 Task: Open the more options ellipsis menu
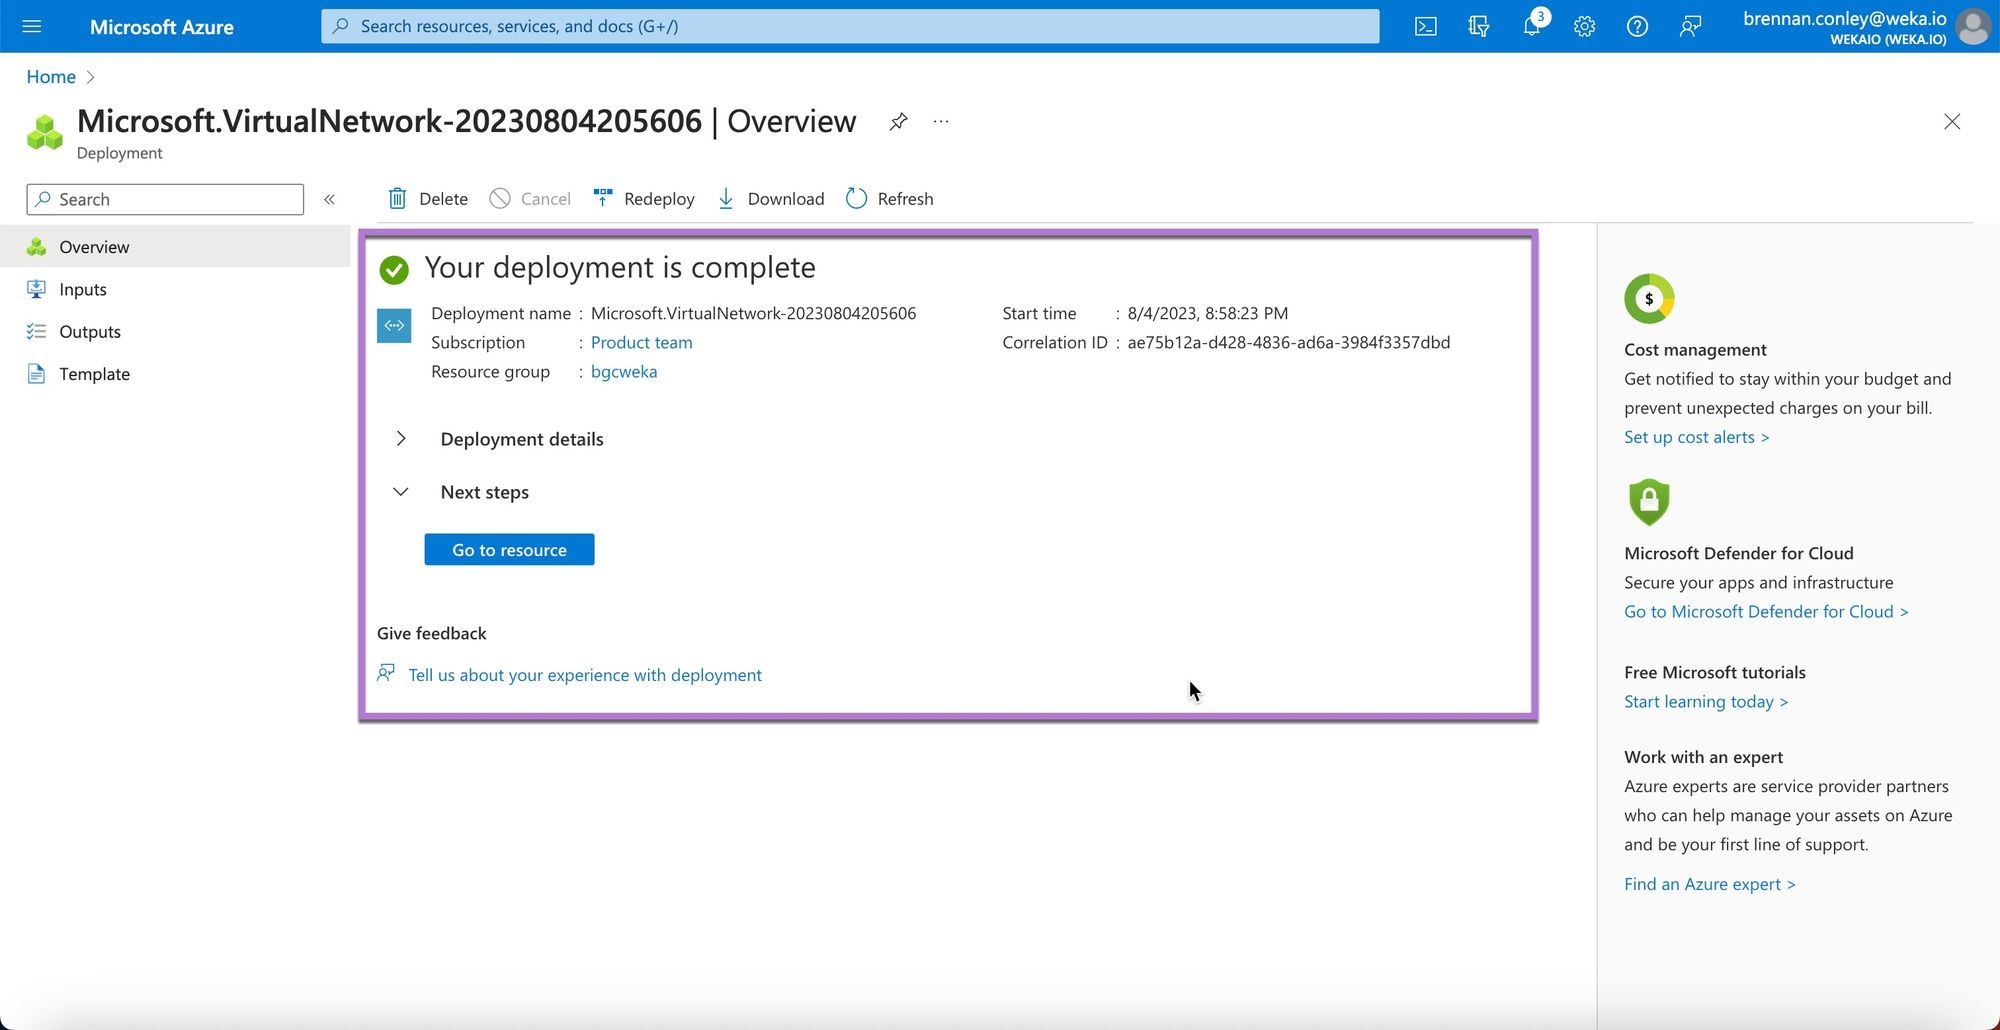tap(941, 122)
